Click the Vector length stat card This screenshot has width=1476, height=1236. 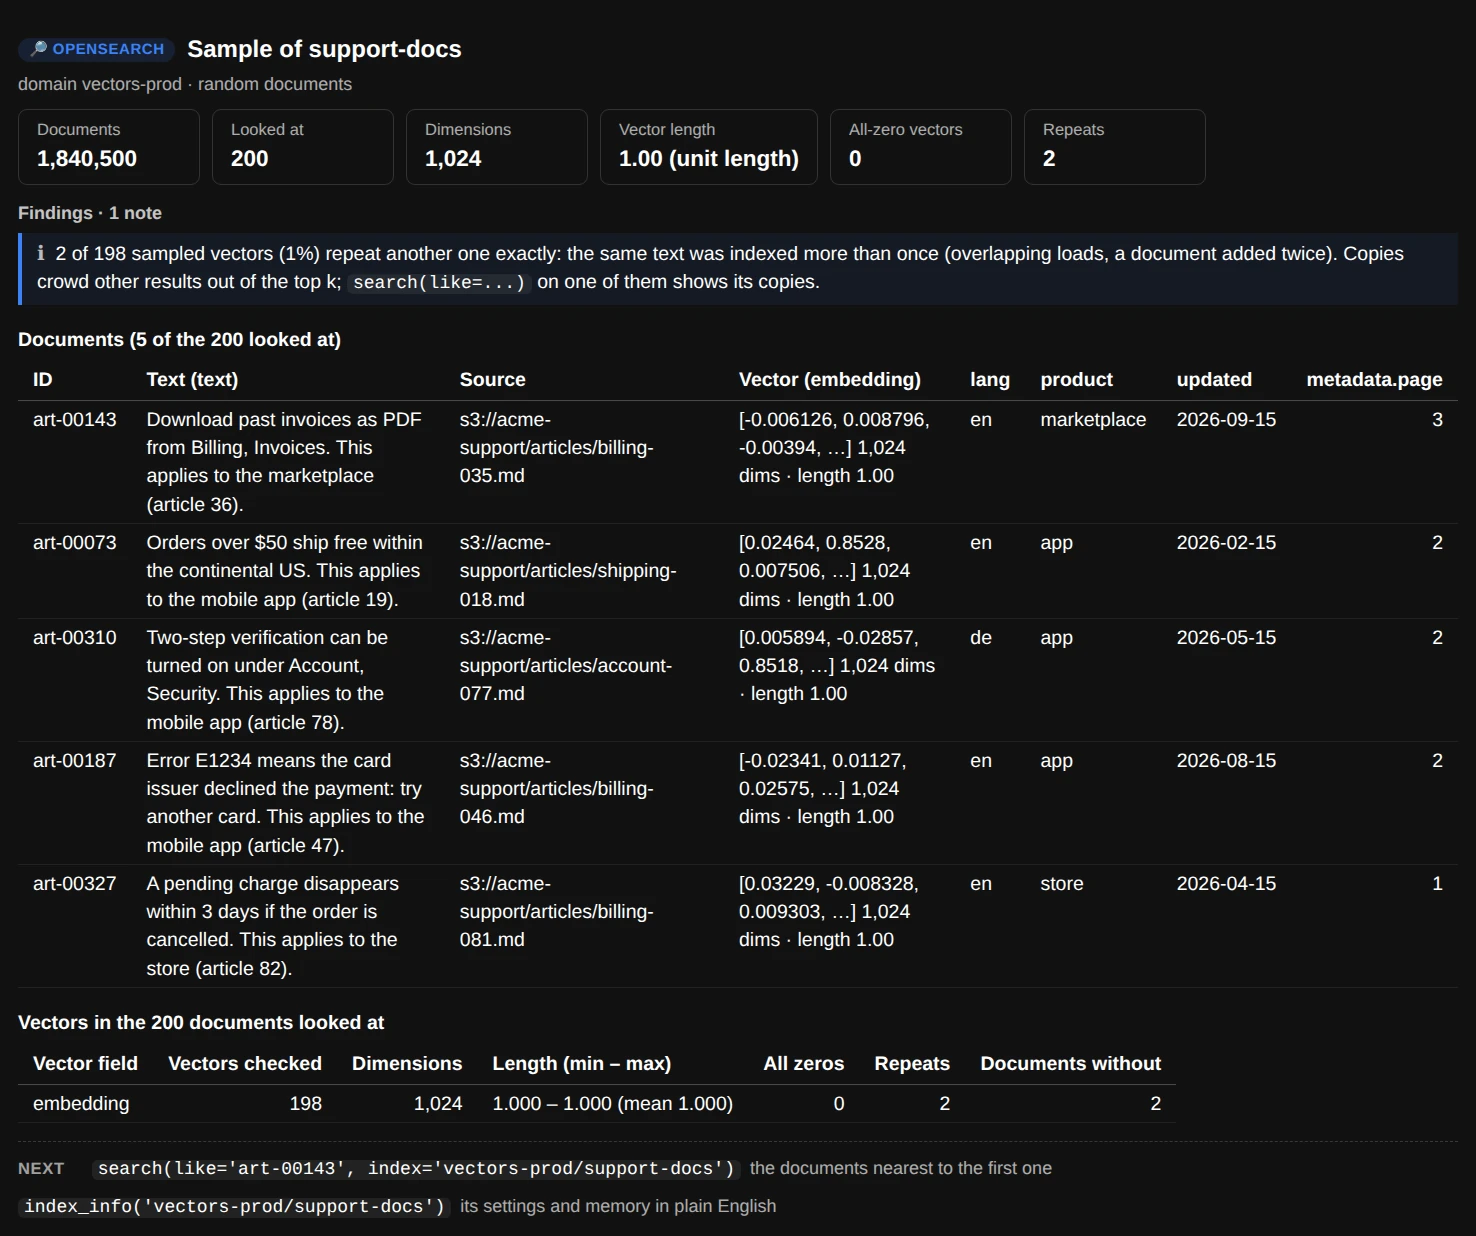click(x=709, y=147)
